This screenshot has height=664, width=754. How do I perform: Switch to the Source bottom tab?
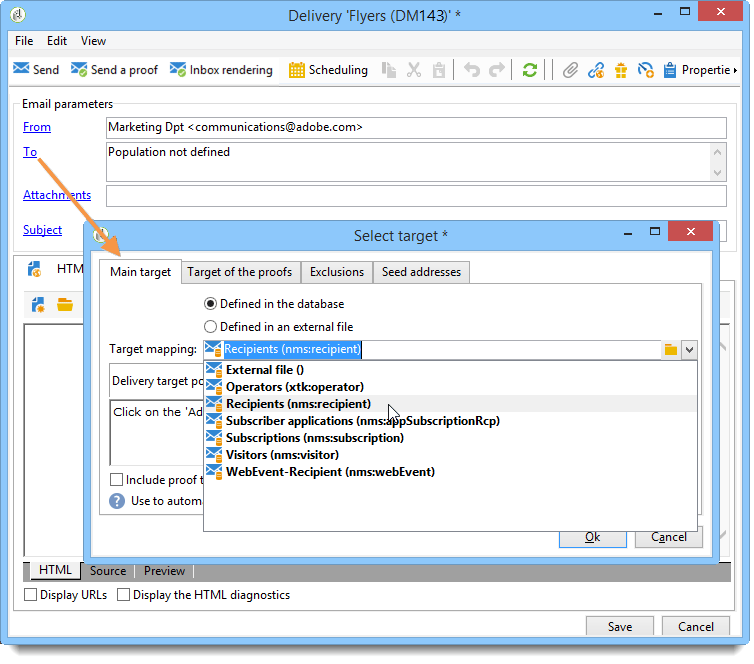click(108, 571)
